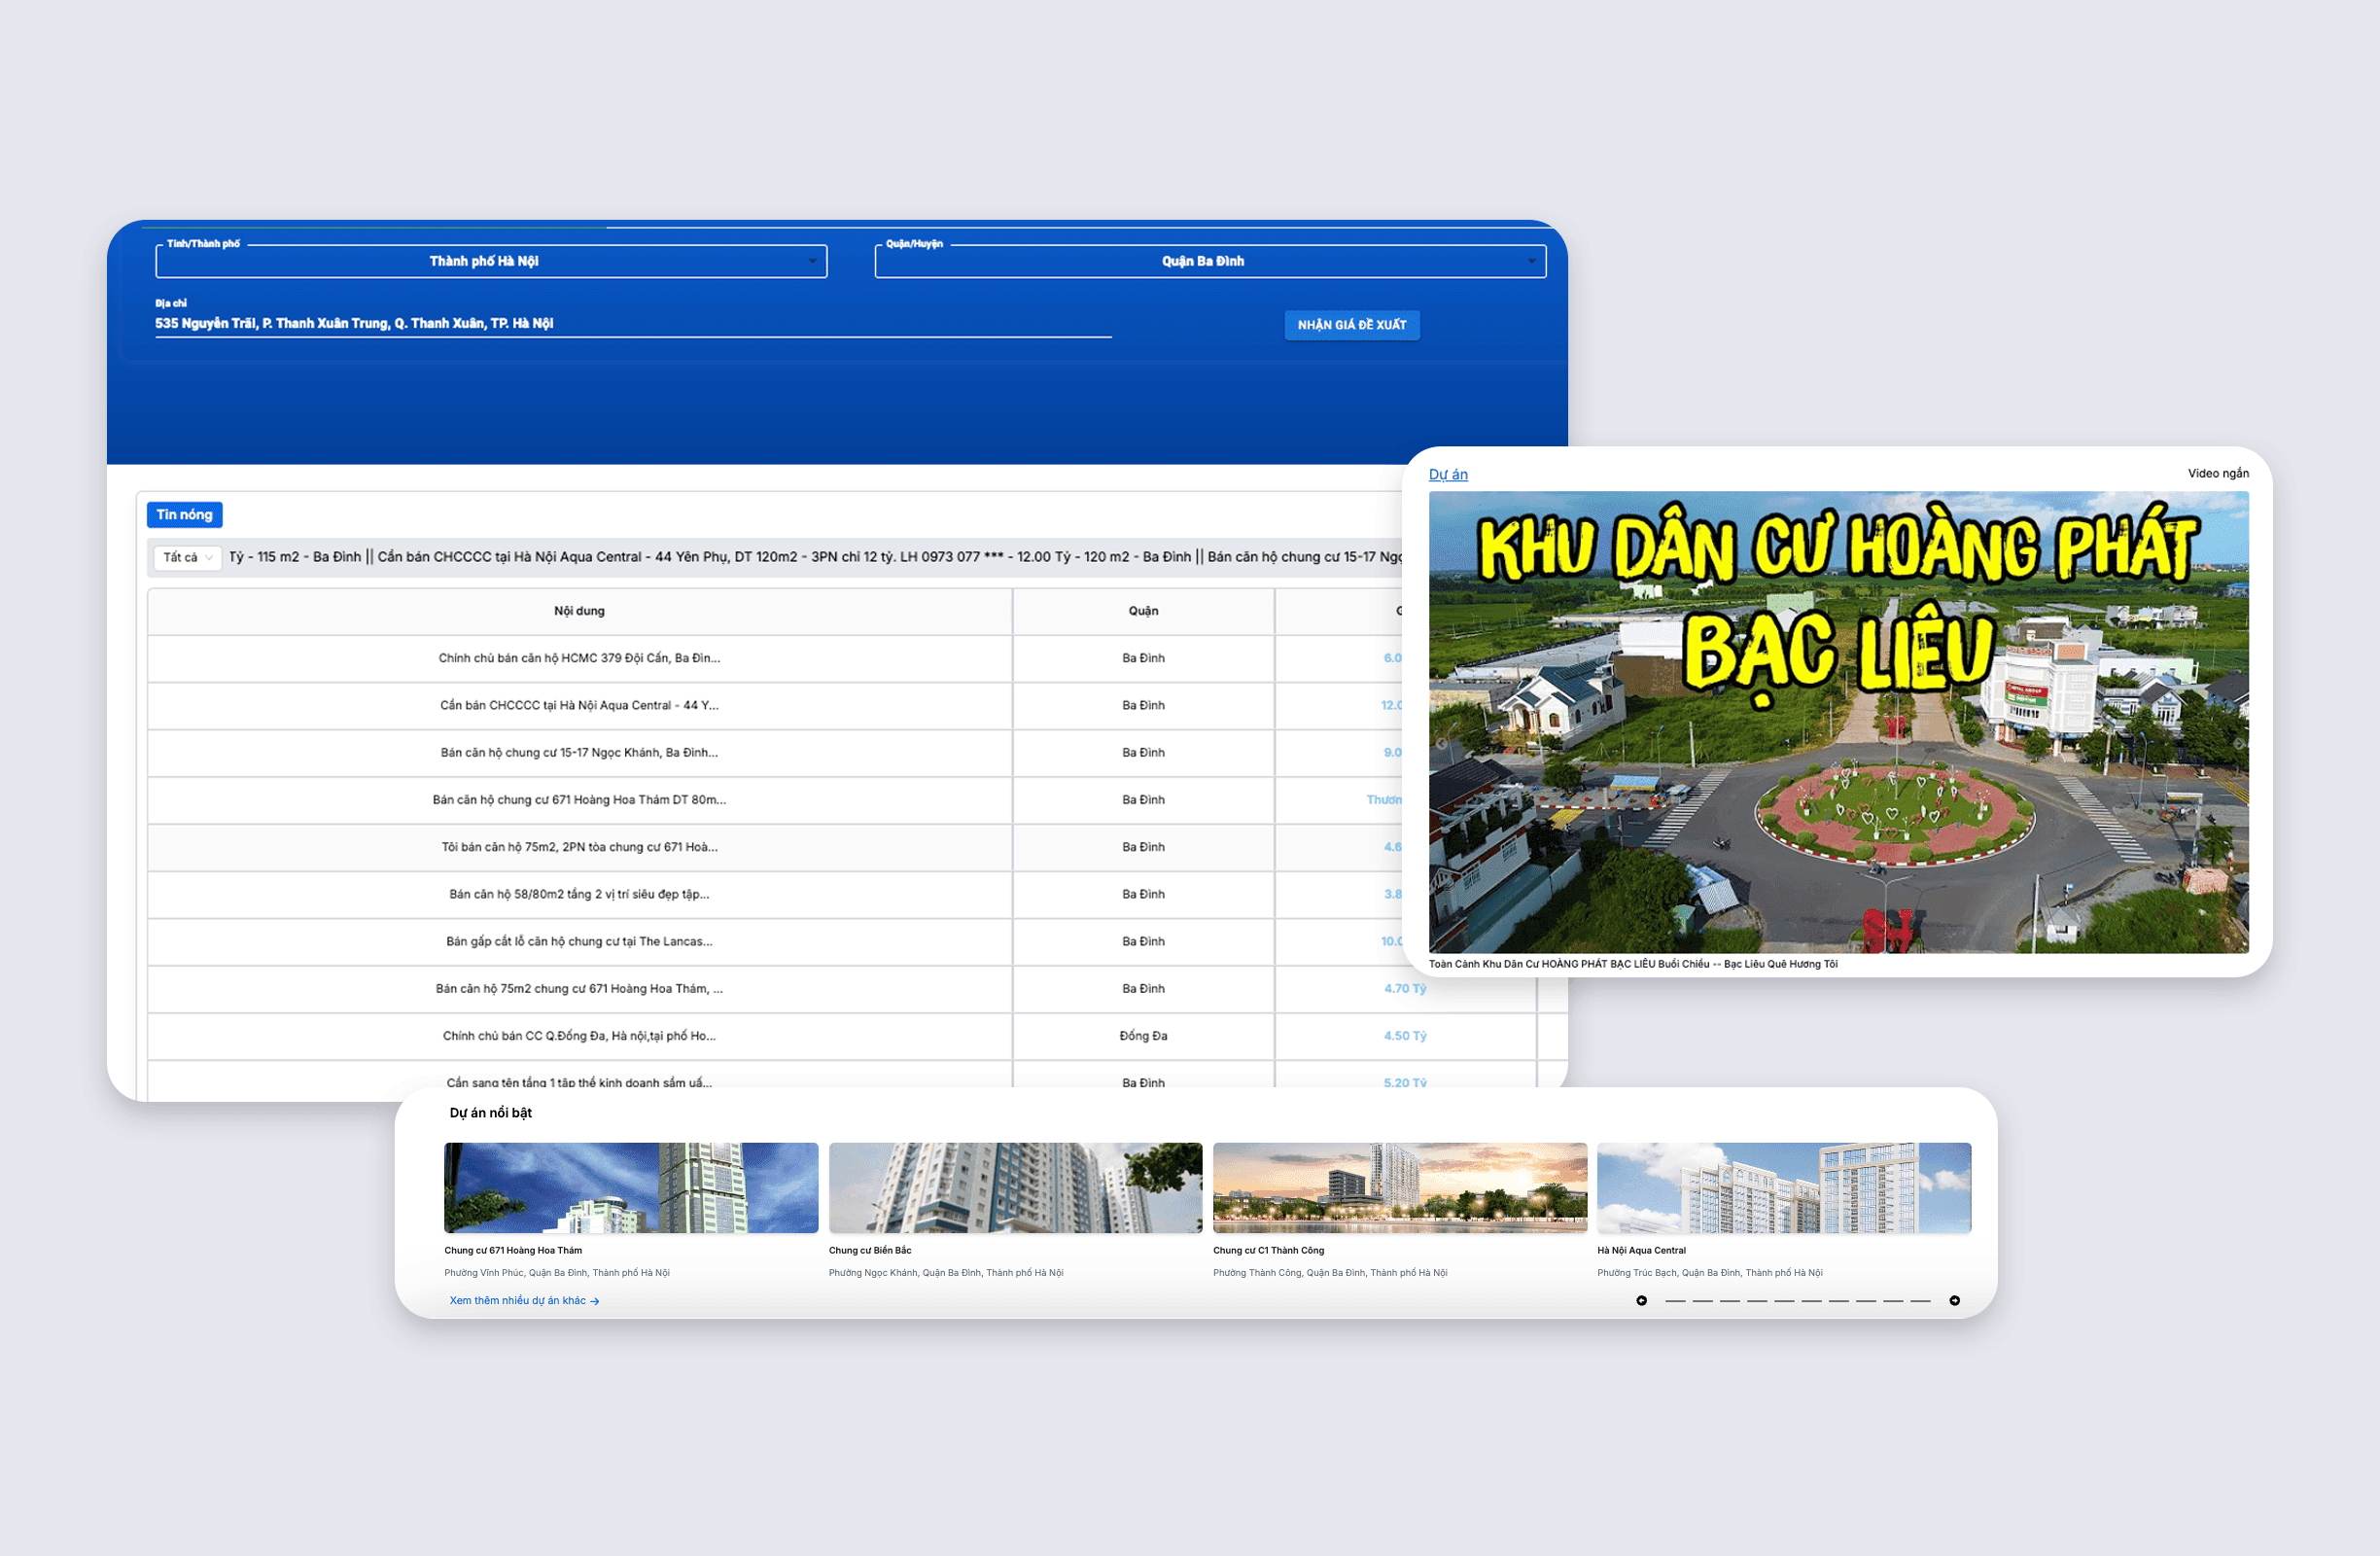
Task: Switch to the Video ngắn tab
Action: [2217, 473]
